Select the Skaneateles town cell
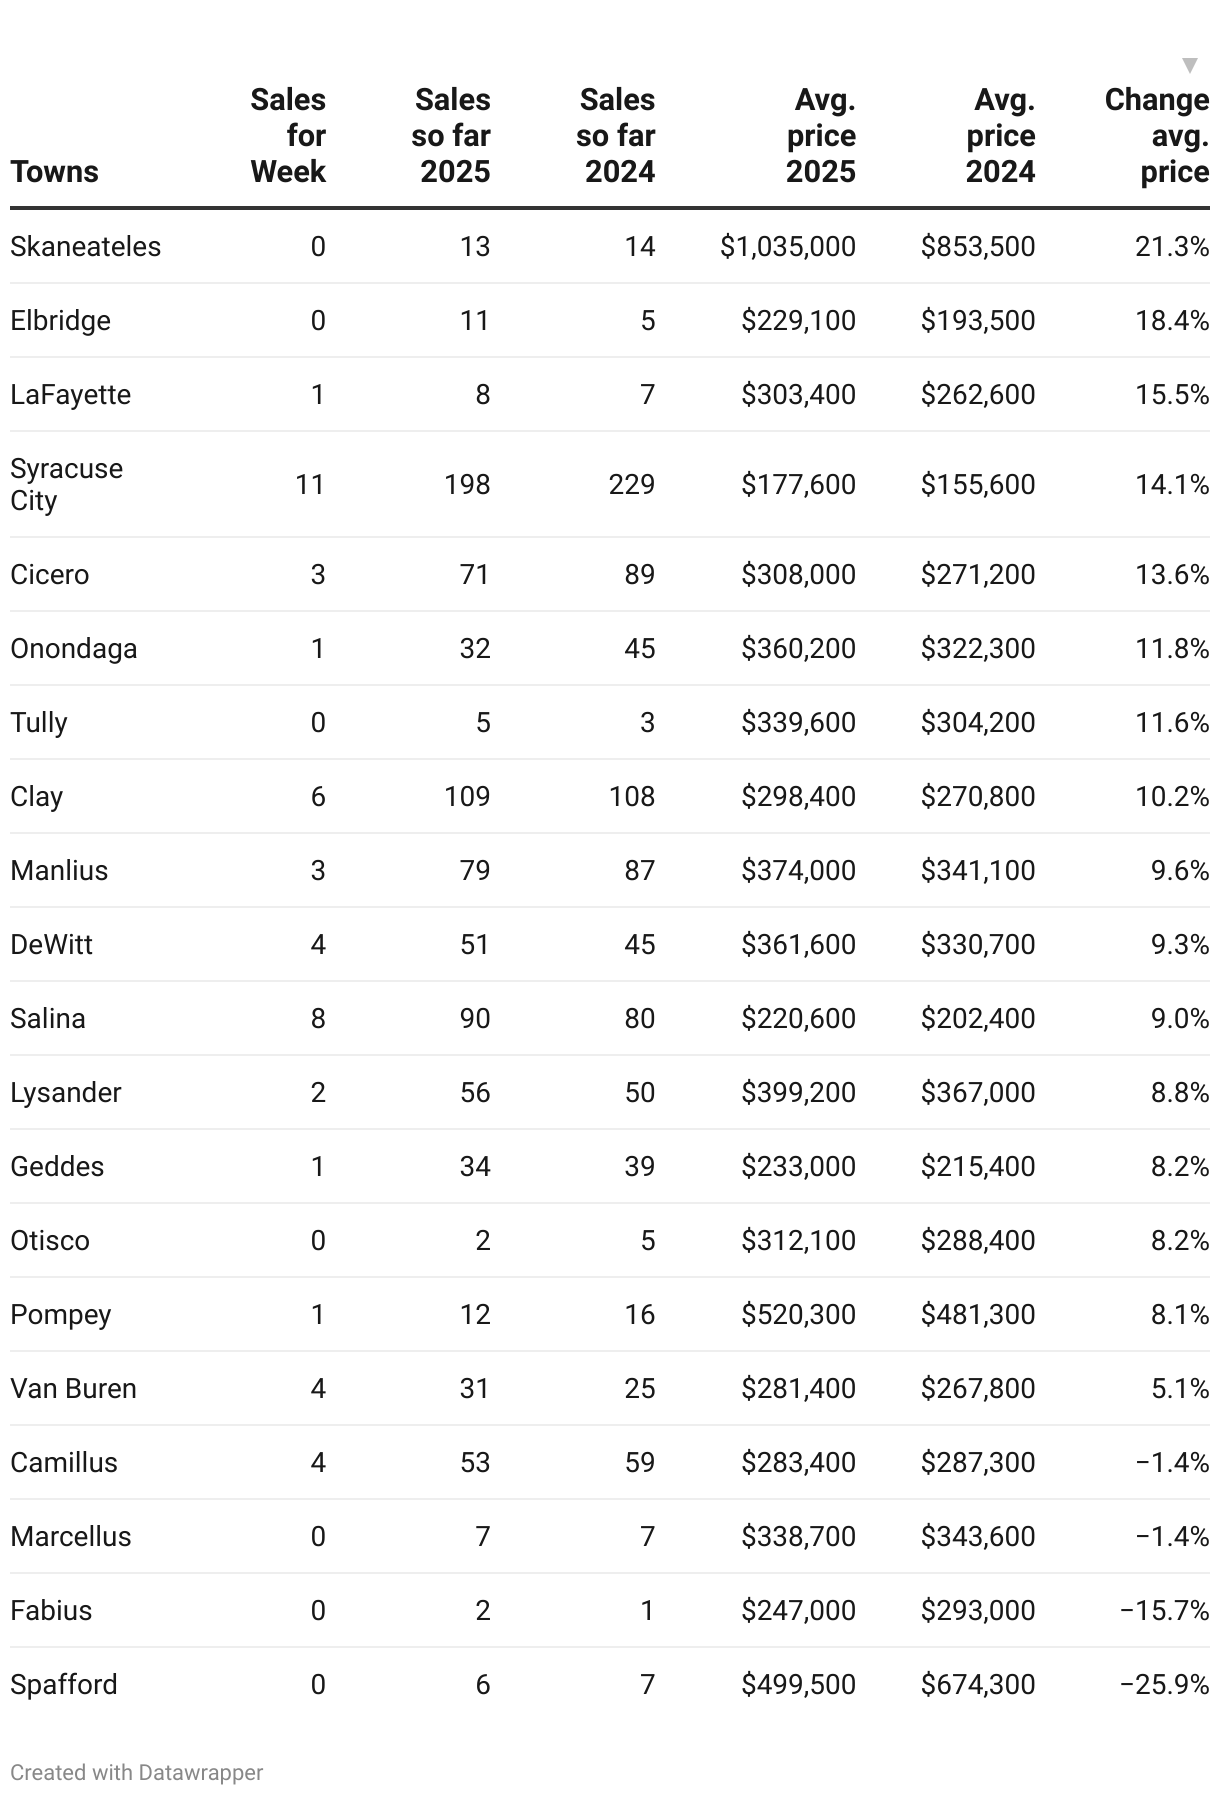The image size is (1220, 1796). click(x=85, y=247)
